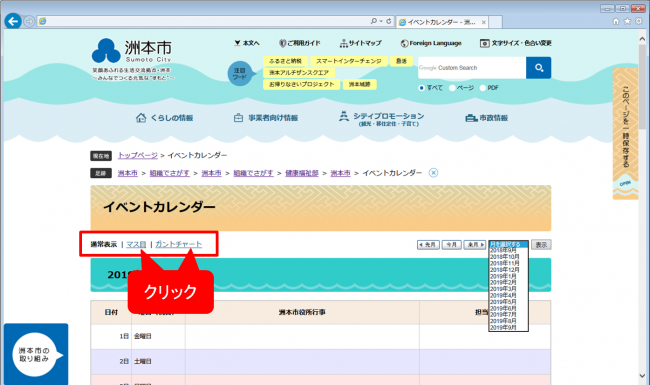The height and width of the screenshot is (385, 650).
Task: Click the 健康福祉部 footprint link
Action: tap(302, 173)
